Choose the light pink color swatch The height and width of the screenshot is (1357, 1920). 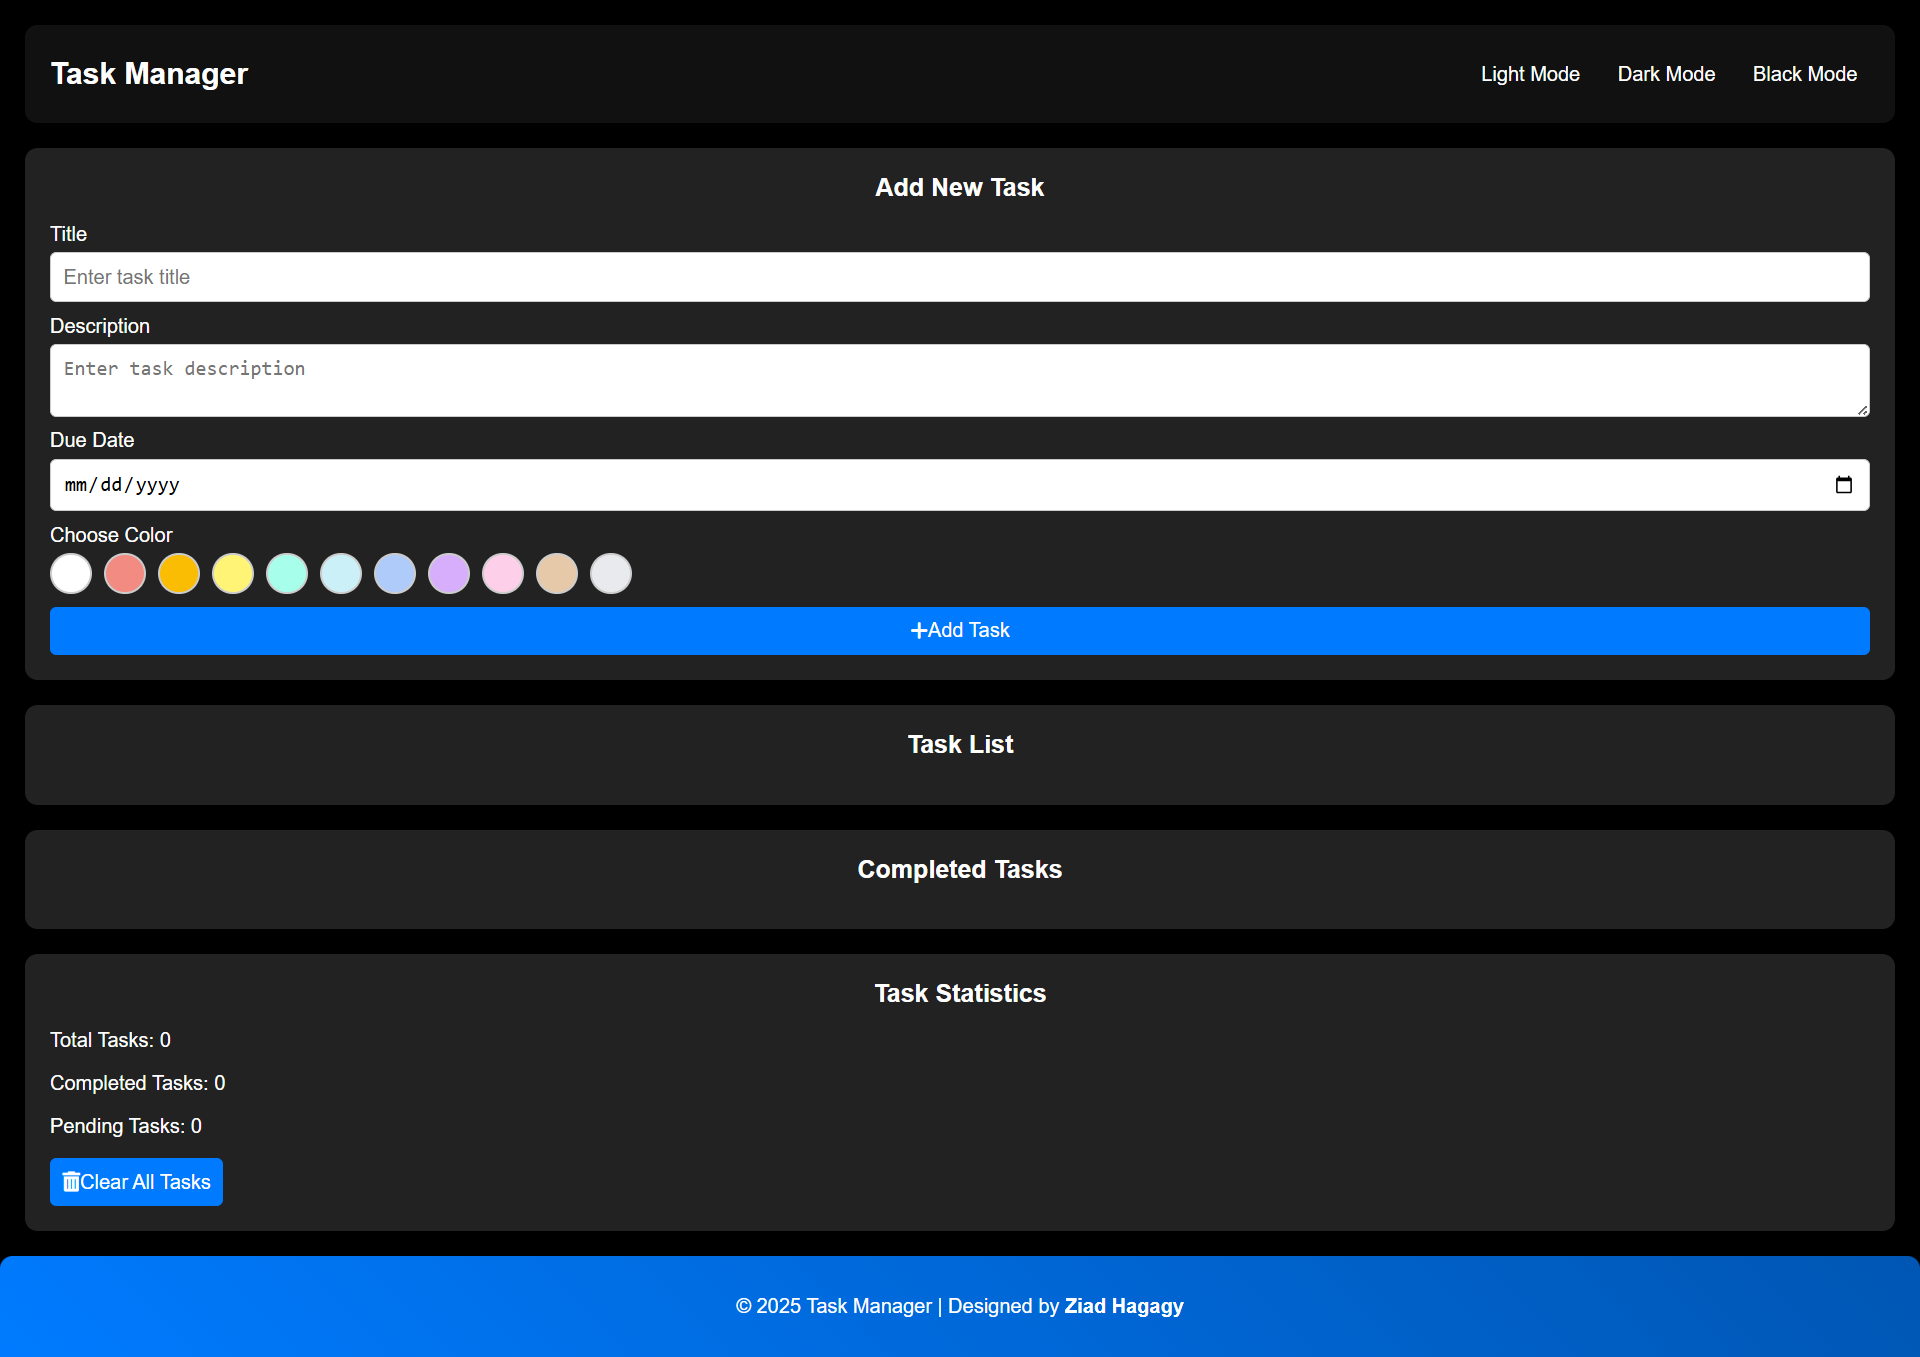pyautogui.click(x=503, y=574)
